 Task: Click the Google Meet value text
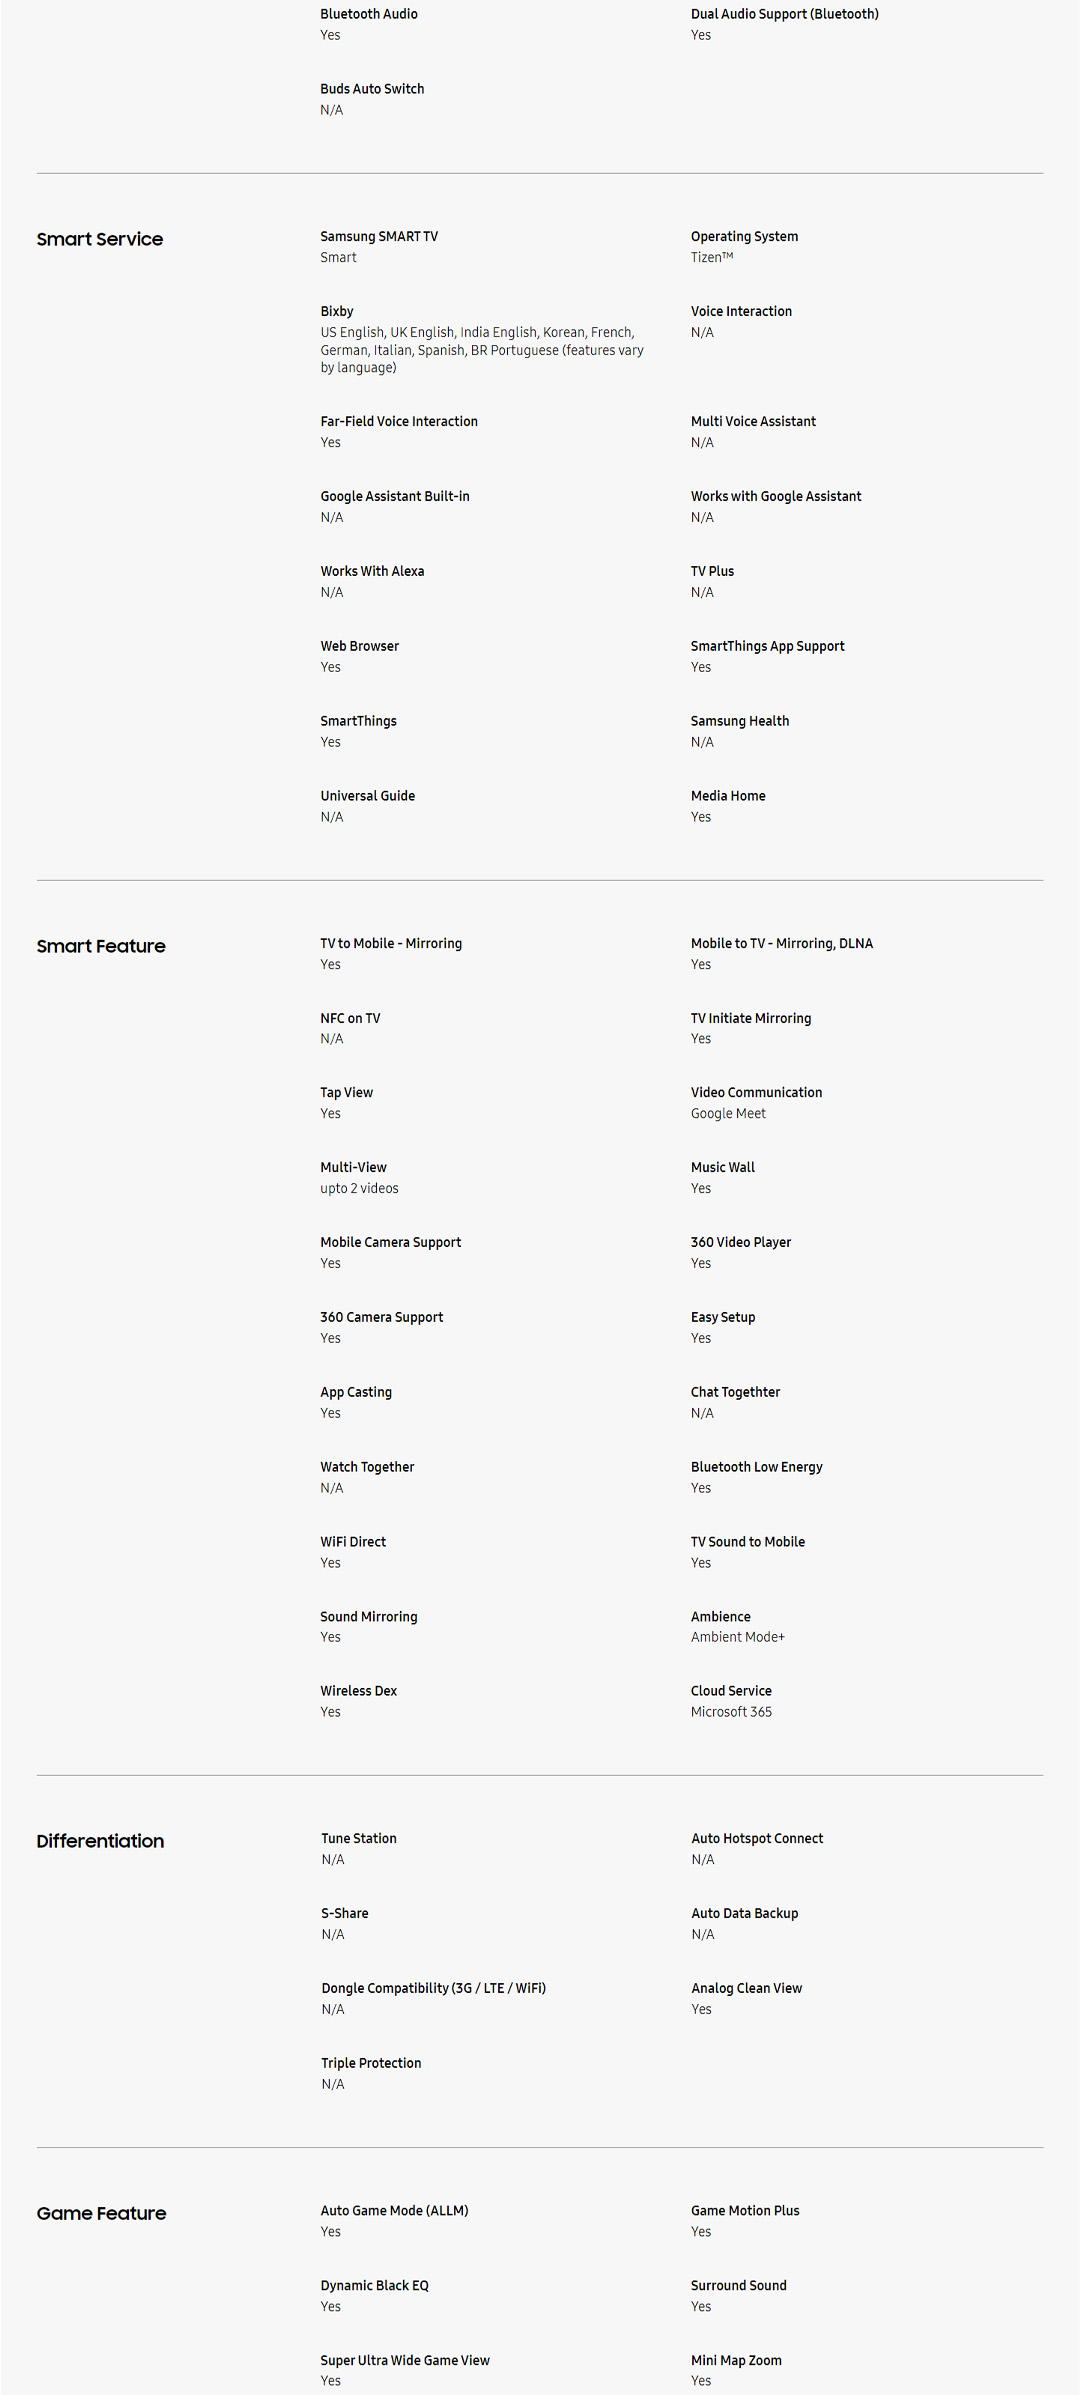(728, 1113)
